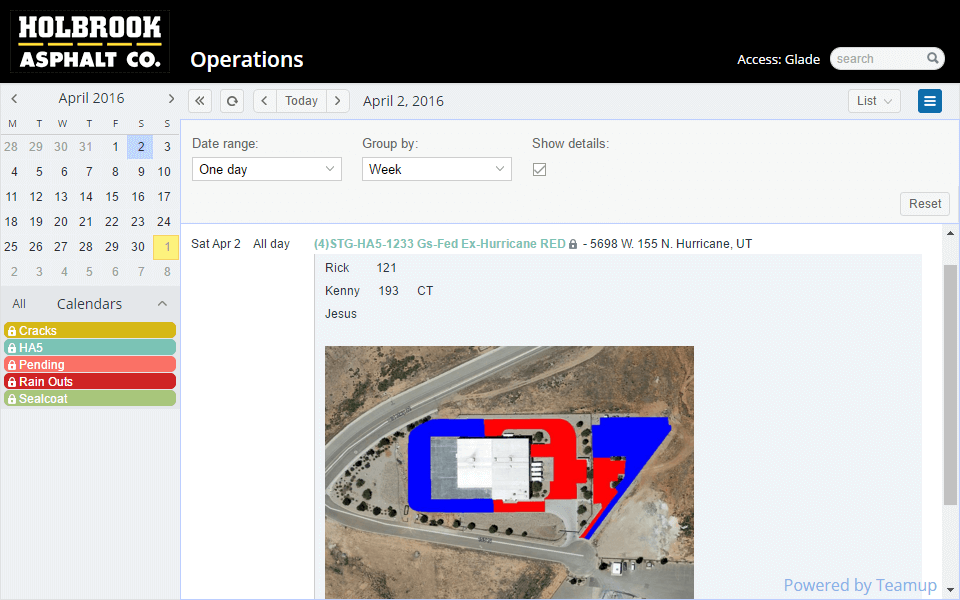Open the aerial site map image
The height and width of the screenshot is (600, 960).
point(509,472)
